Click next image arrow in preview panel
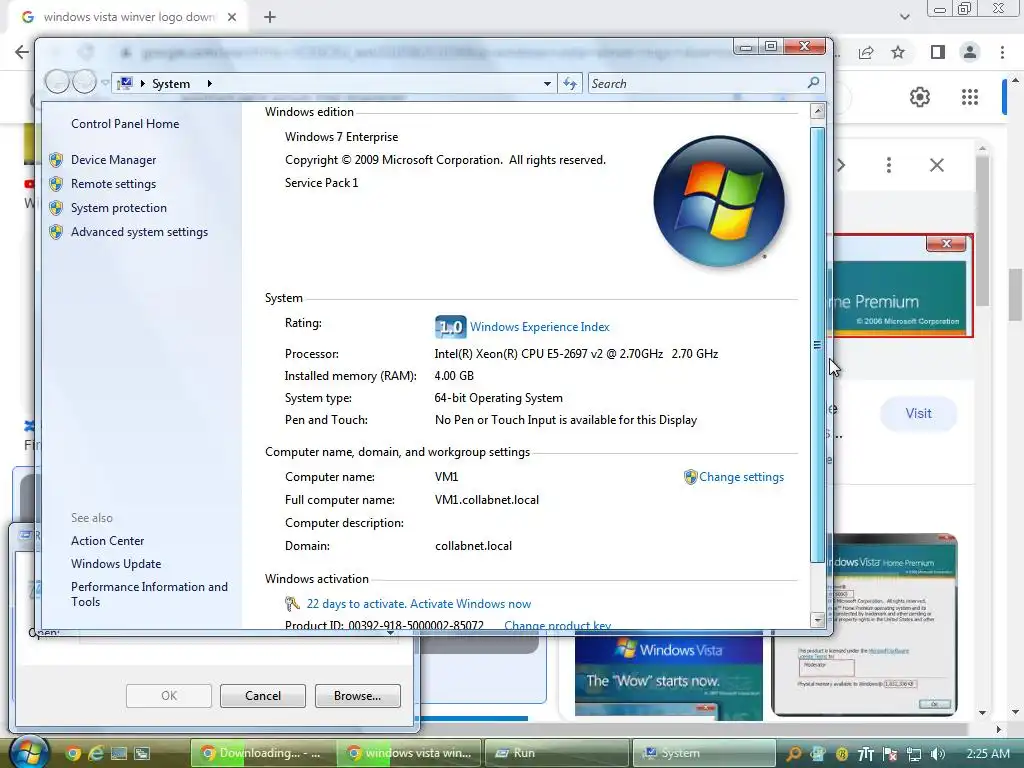Screen dimensions: 1024x768 [842, 165]
